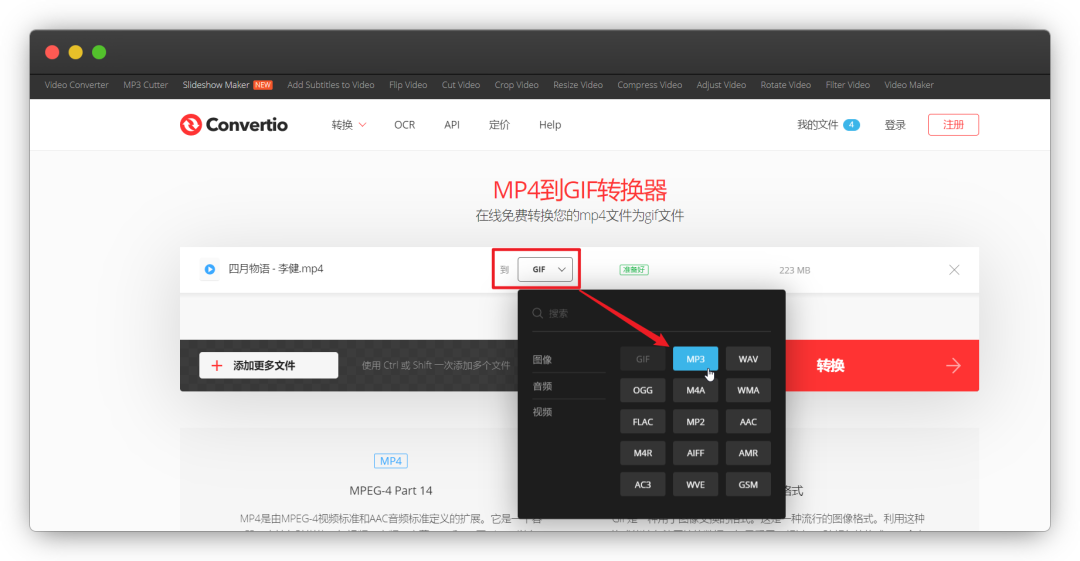
Task: Open the 我的文件 badge showing 4
Action: pyautogui.click(x=851, y=125)
